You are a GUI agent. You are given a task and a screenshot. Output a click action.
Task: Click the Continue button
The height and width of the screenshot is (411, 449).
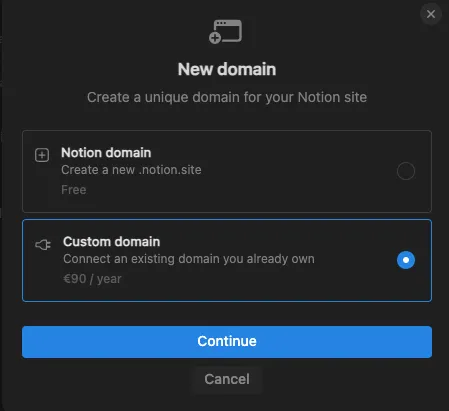(227, 342)
